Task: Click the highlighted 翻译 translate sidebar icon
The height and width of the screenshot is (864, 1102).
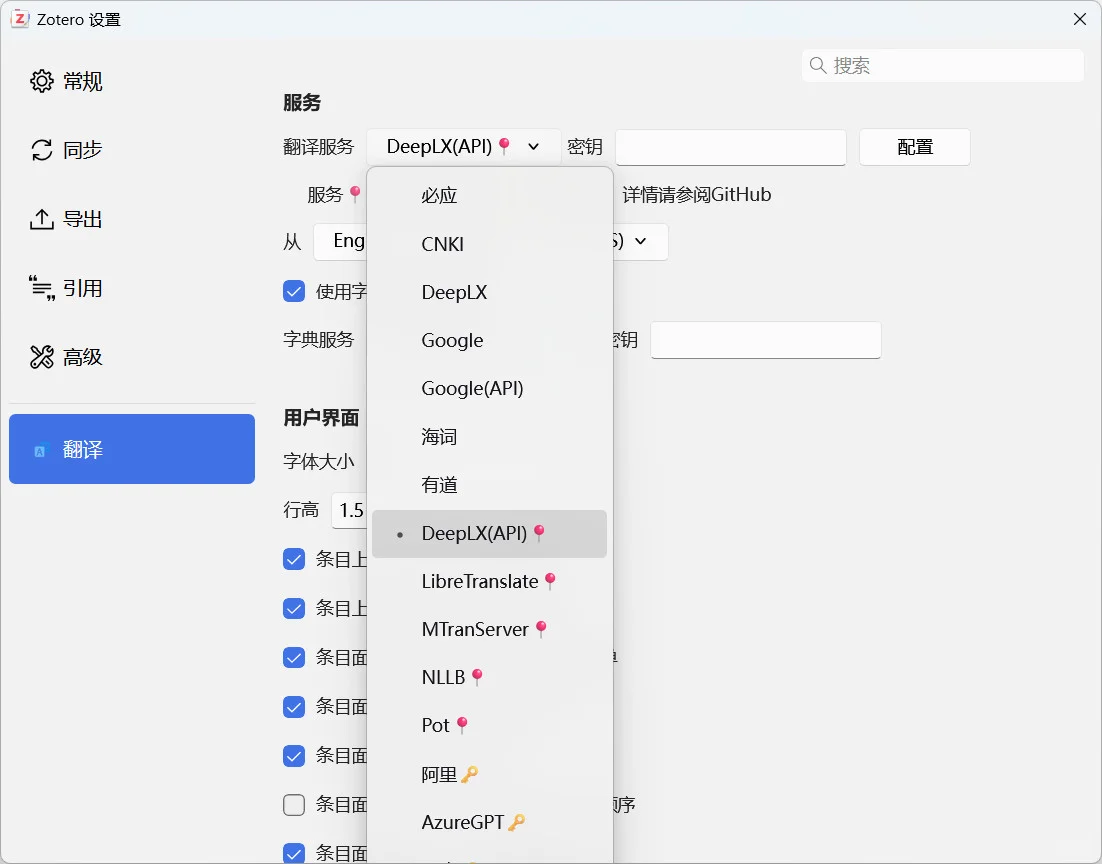Action: (40, 449)
